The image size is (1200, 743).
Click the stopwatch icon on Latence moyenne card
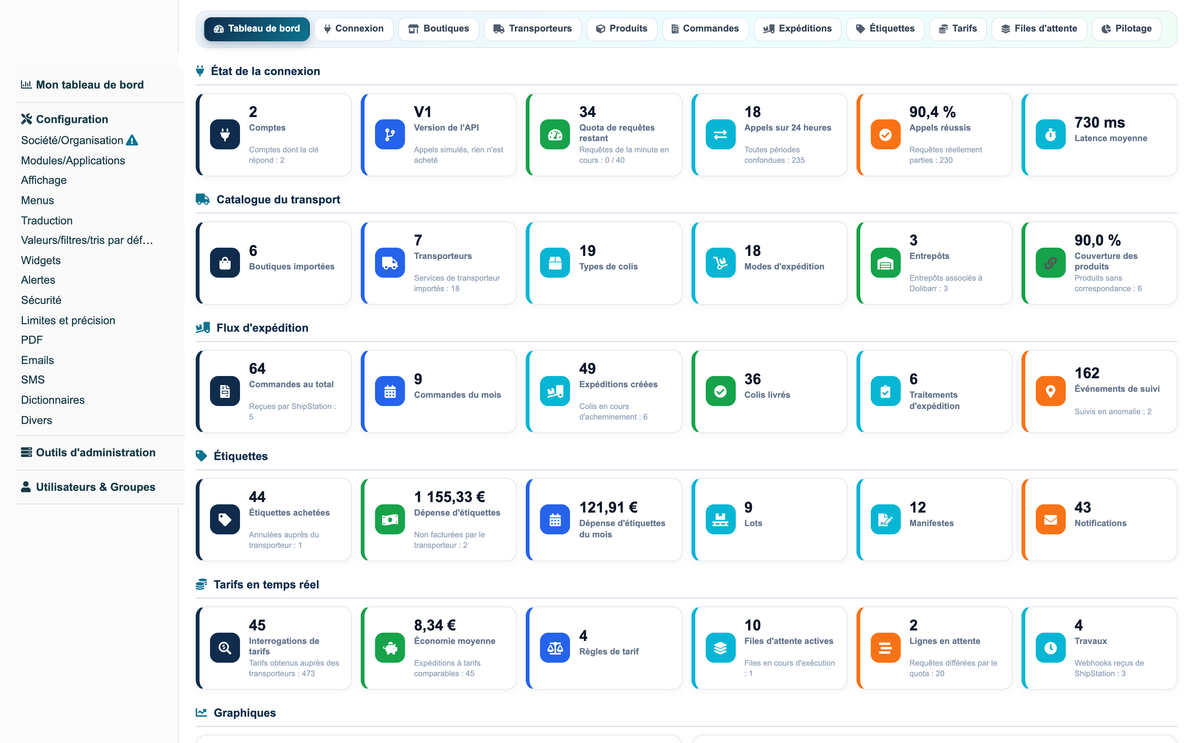click(x=1050, y=135)
